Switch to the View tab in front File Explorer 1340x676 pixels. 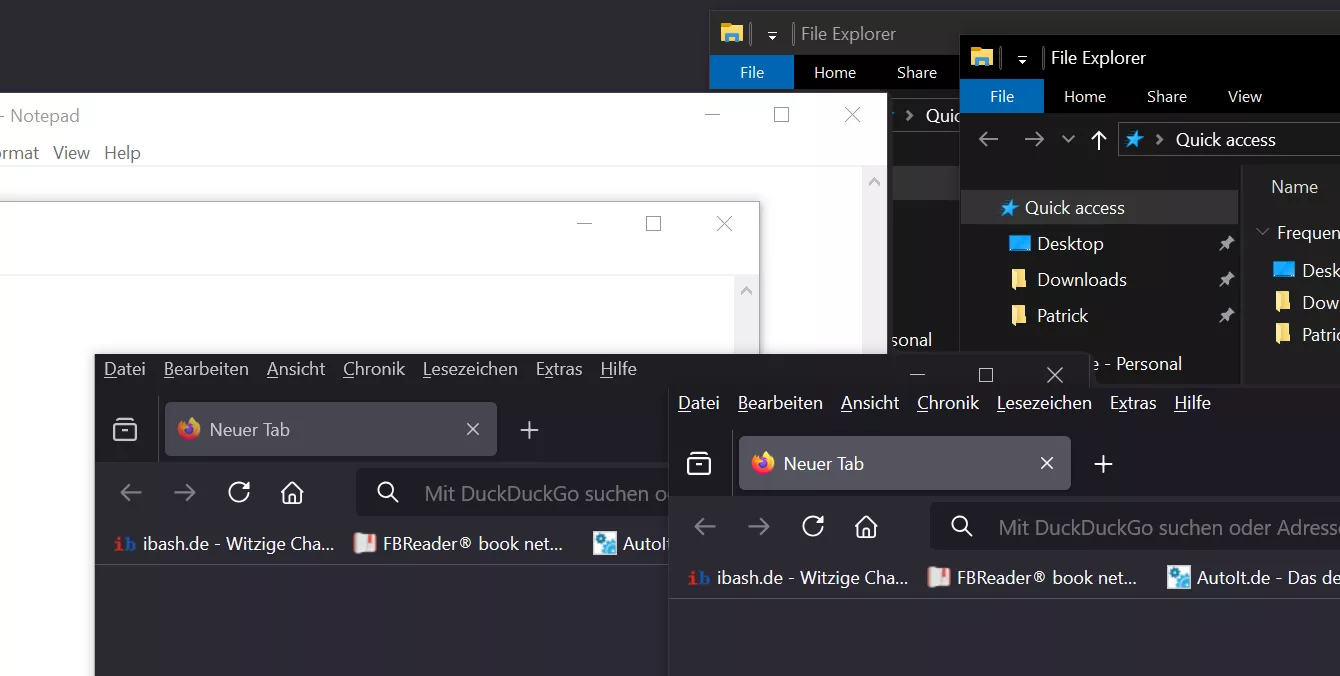pyautogui.click(x=1244, y=97)
